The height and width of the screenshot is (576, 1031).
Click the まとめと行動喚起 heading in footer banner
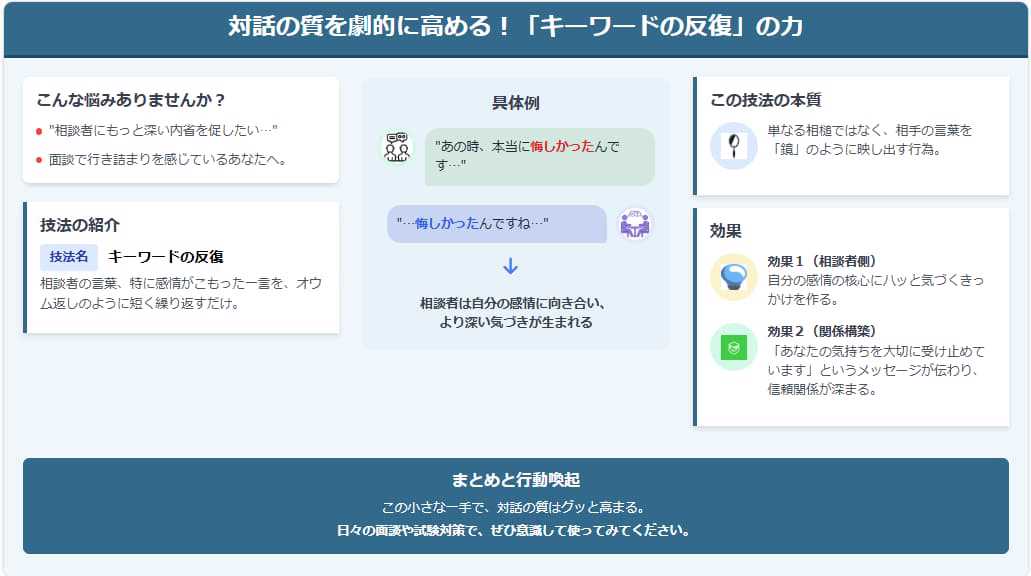(x=515, y=479)
